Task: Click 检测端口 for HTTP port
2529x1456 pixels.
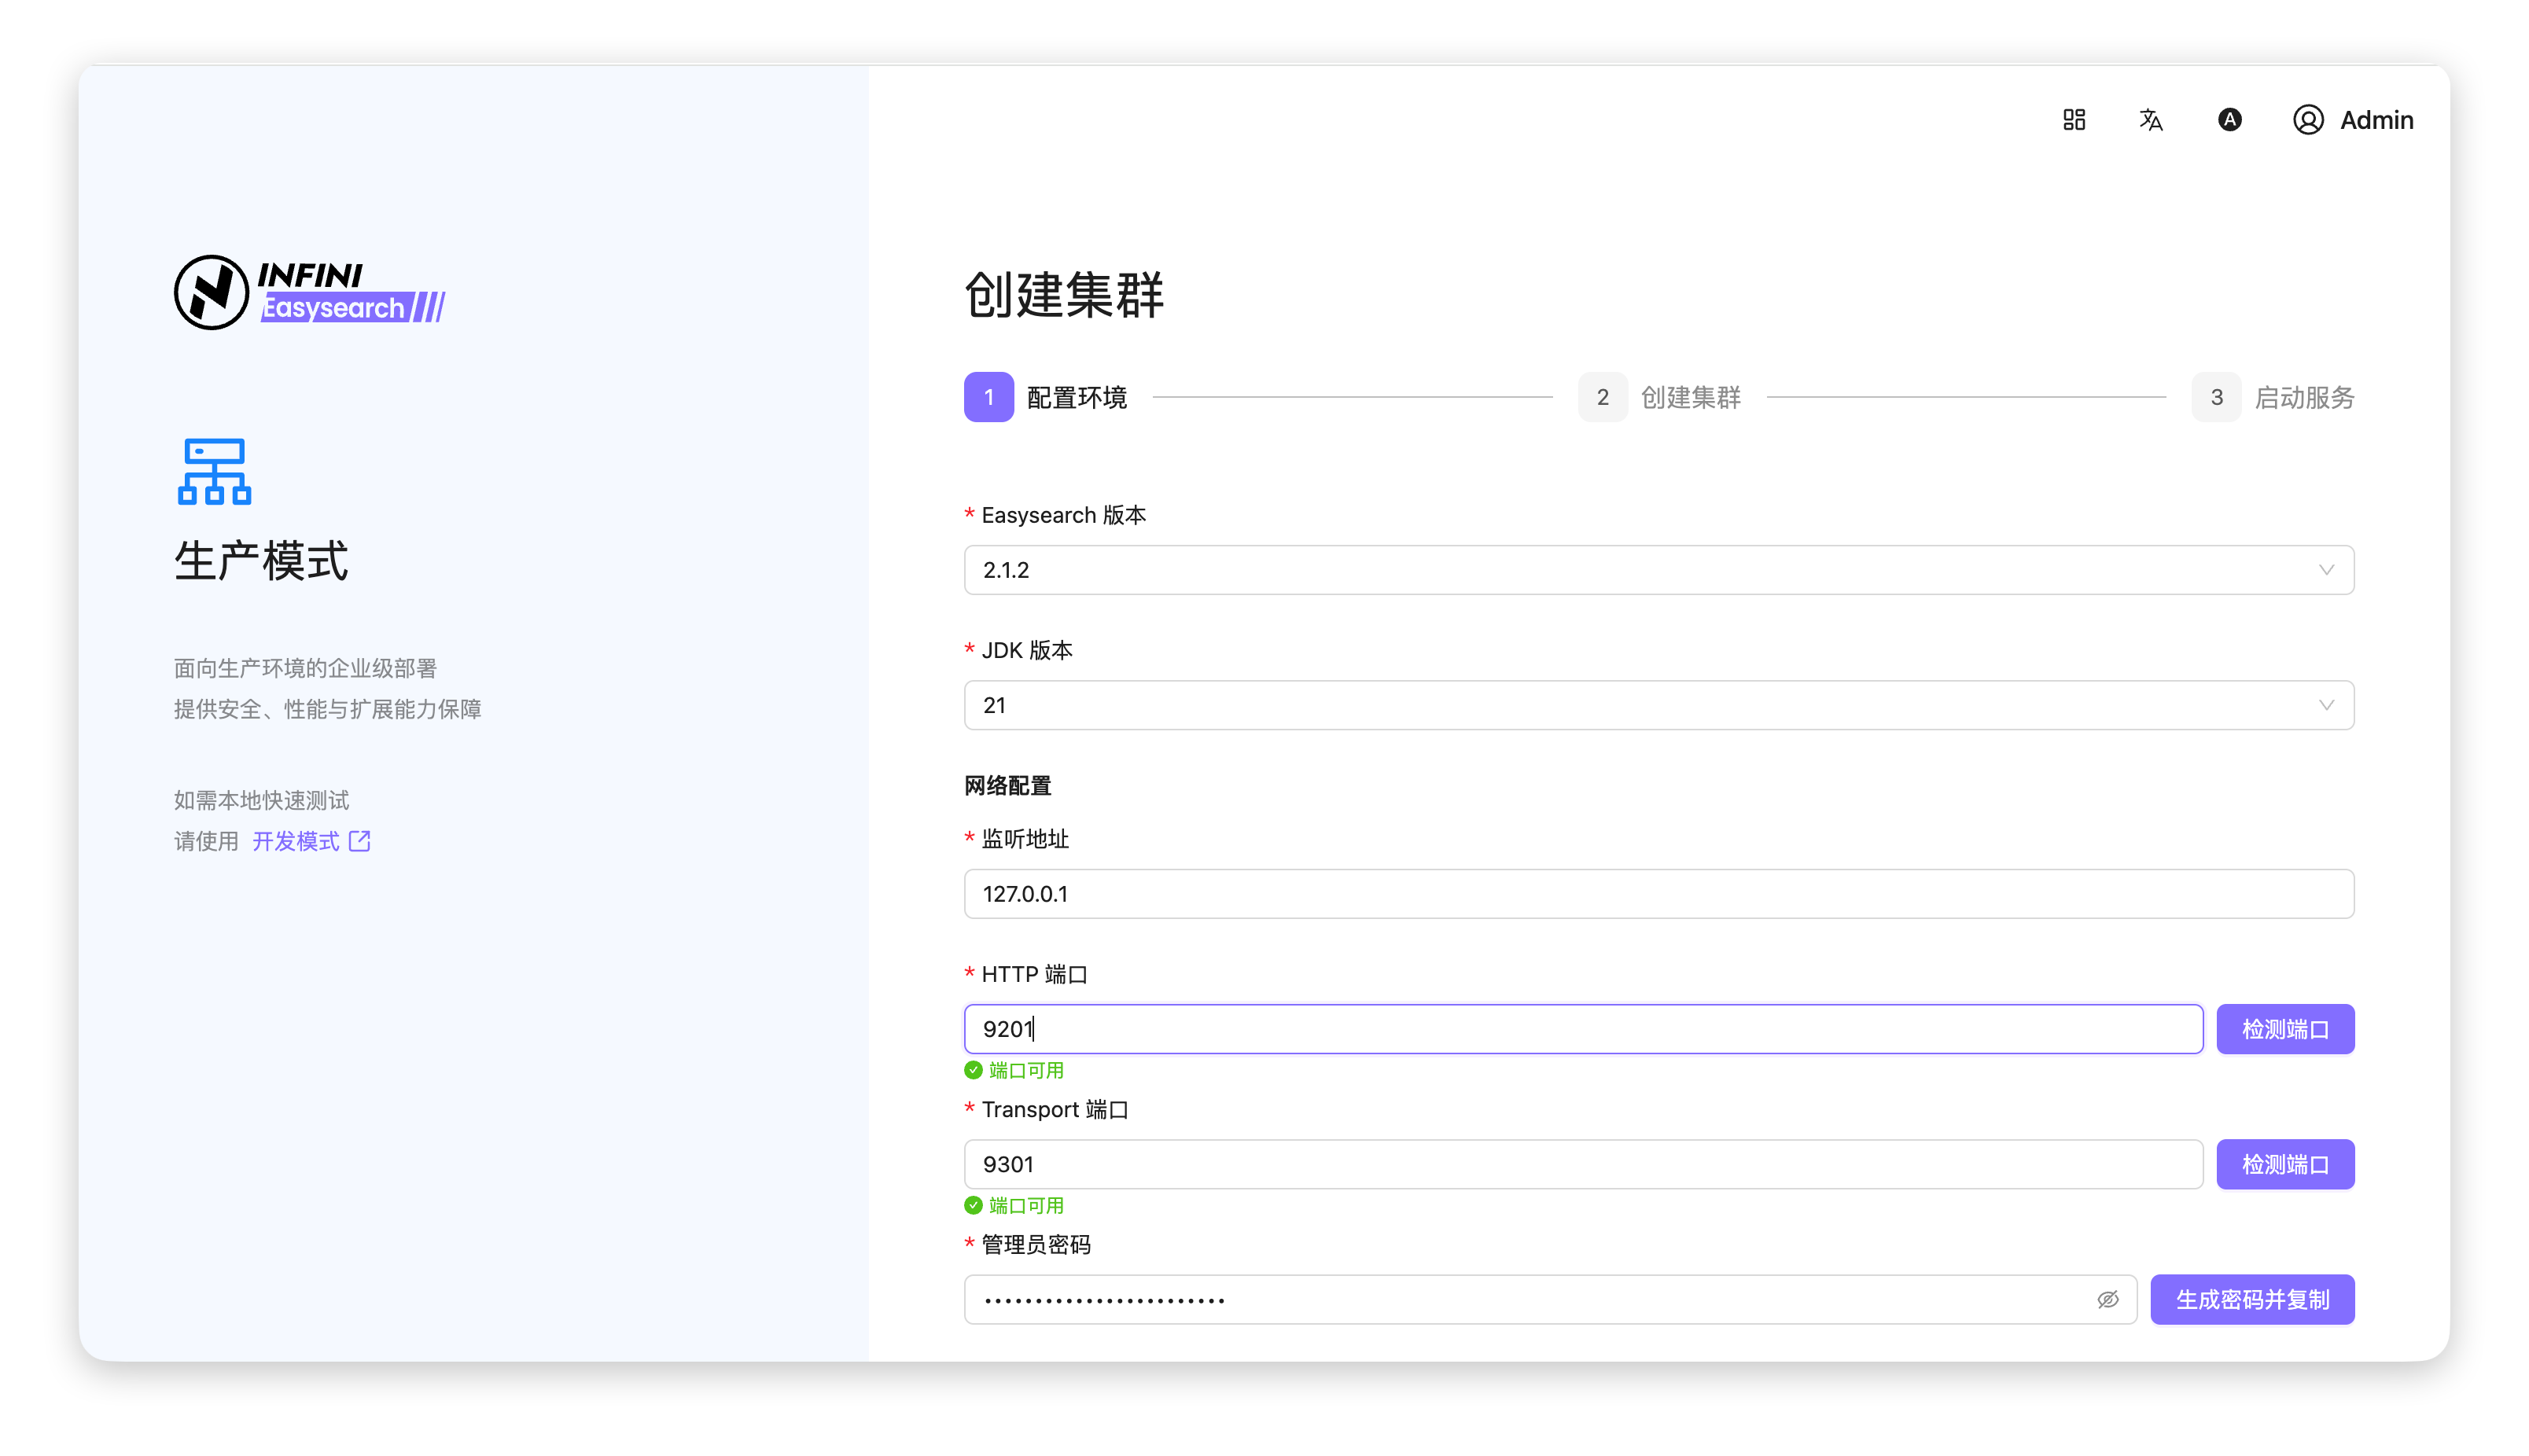Action: 2285,1029
